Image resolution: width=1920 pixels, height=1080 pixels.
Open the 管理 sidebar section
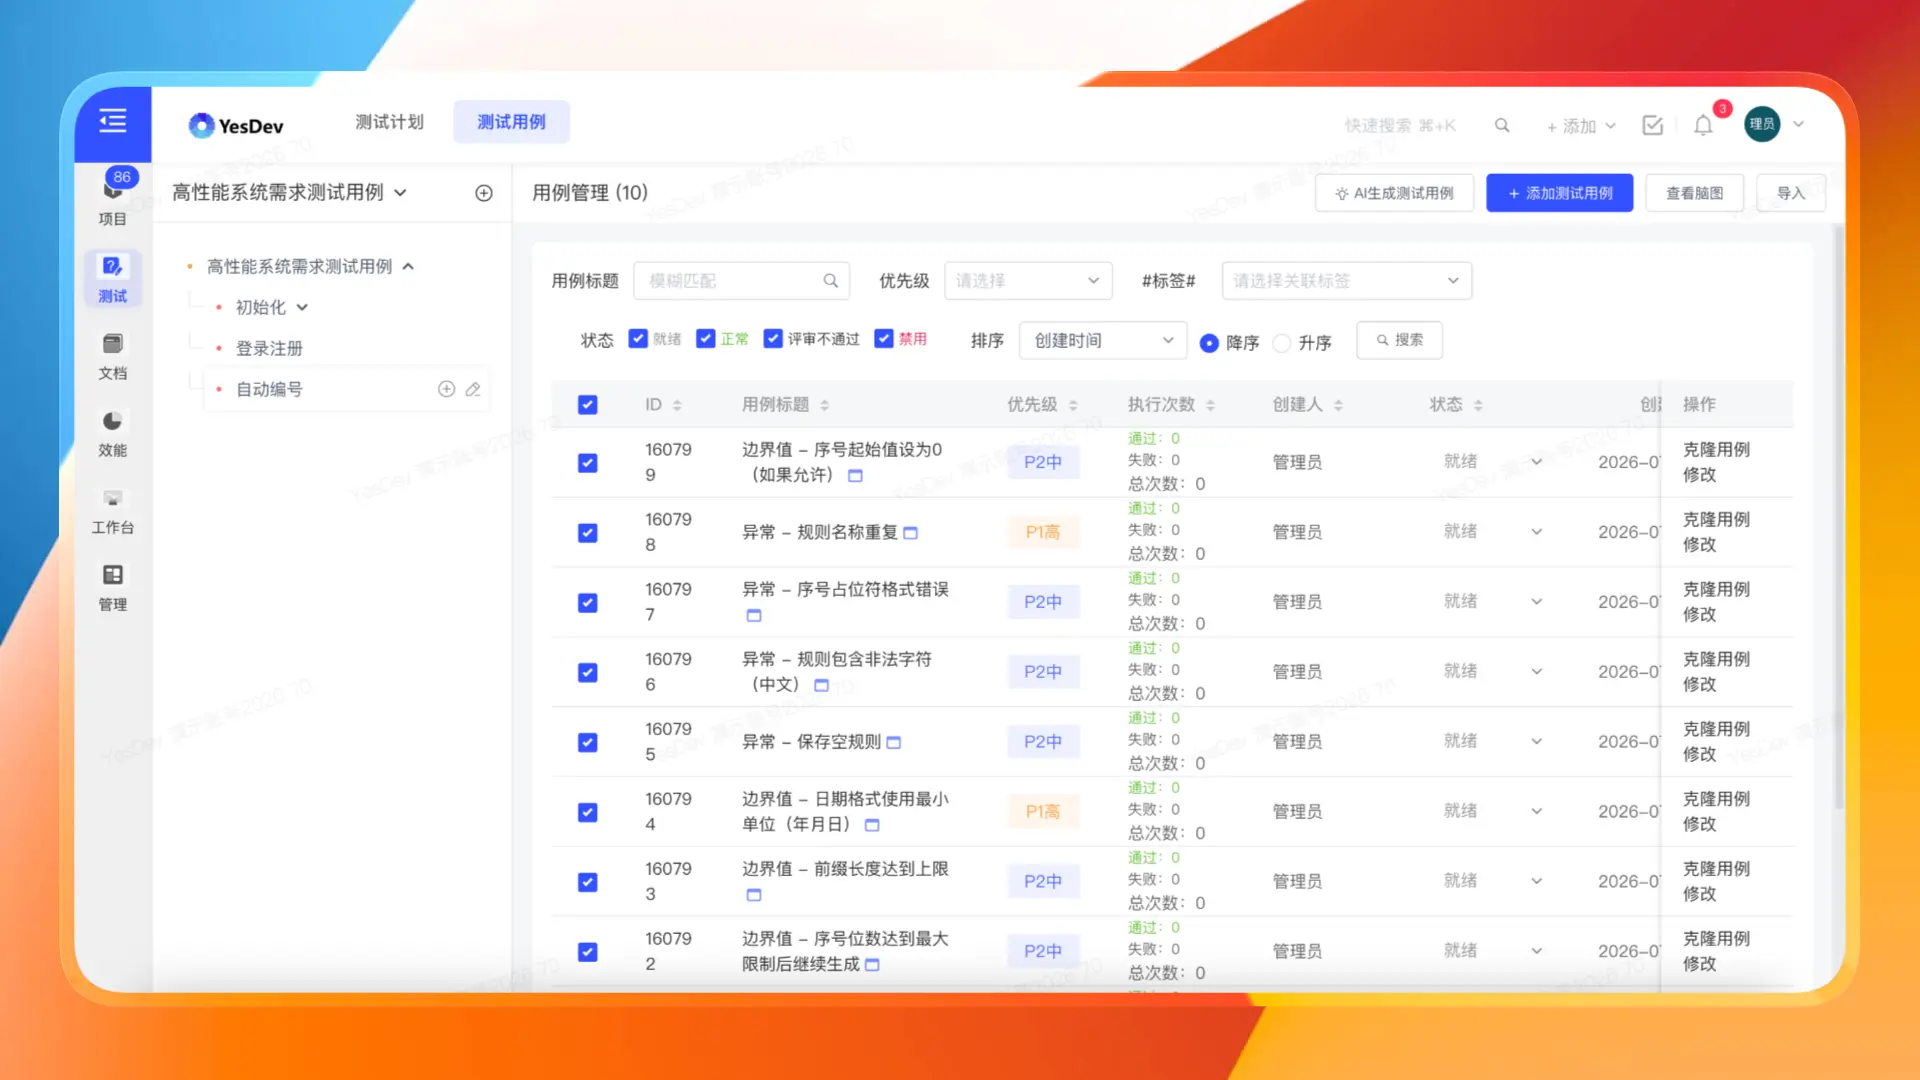pos(113,587)
